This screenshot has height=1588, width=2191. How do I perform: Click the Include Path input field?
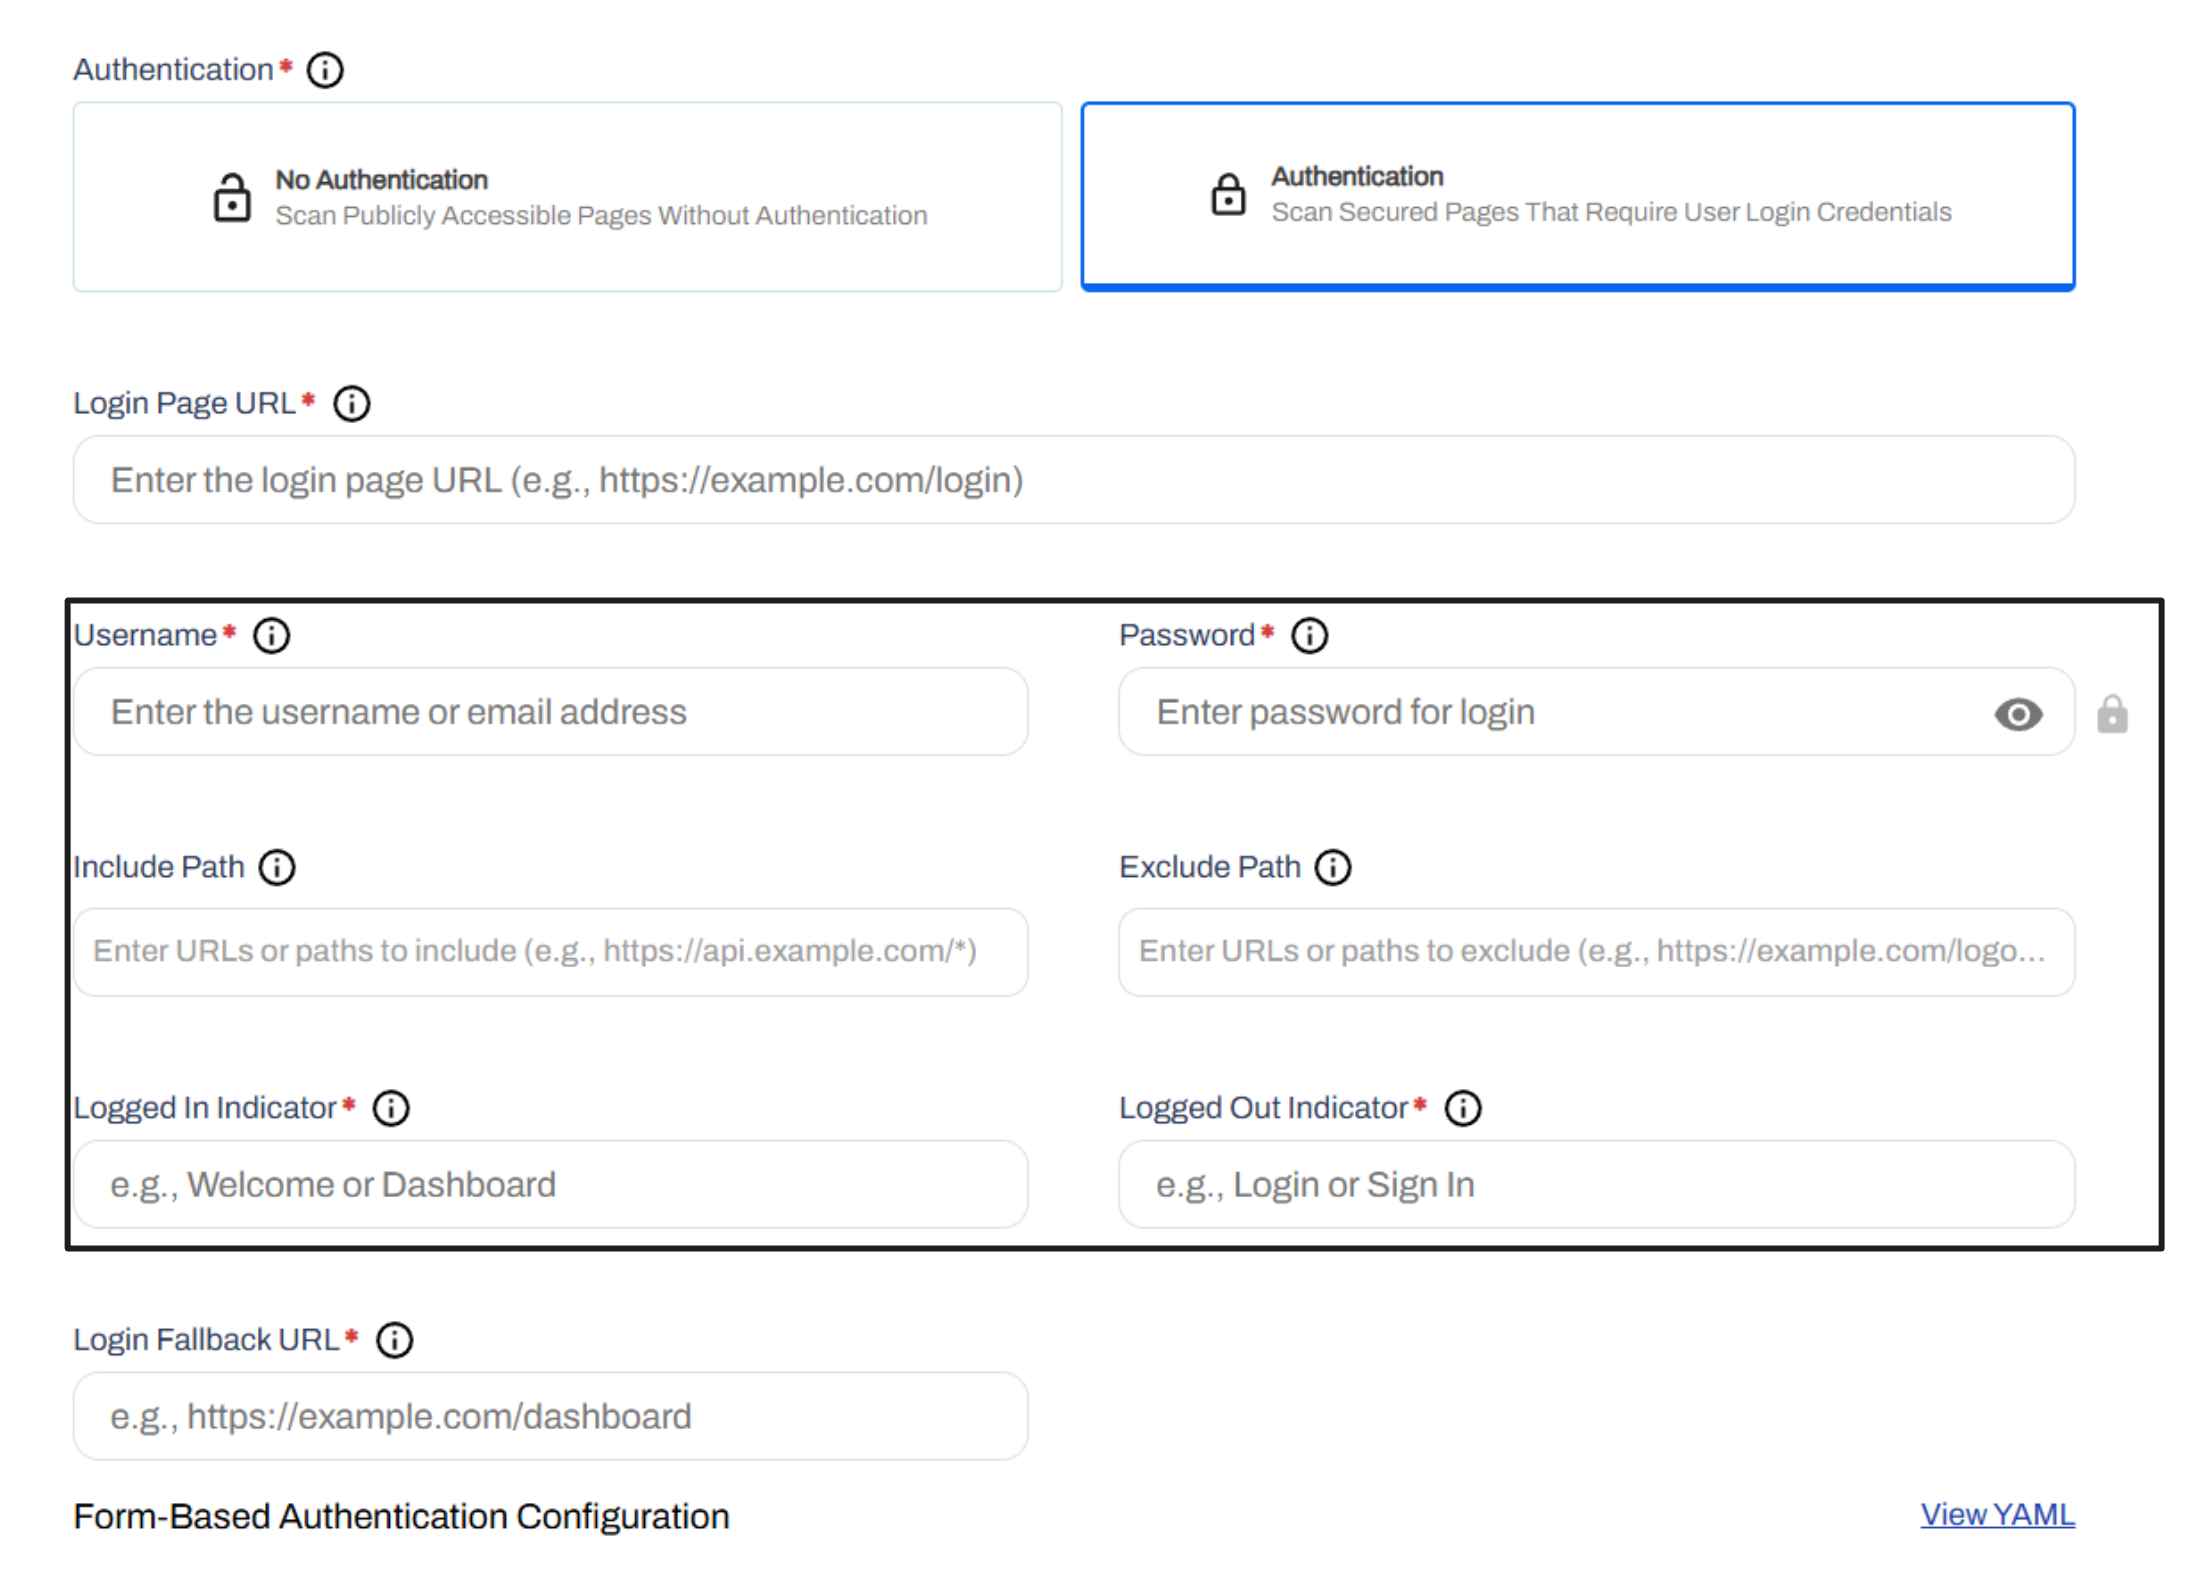point(550,952)
